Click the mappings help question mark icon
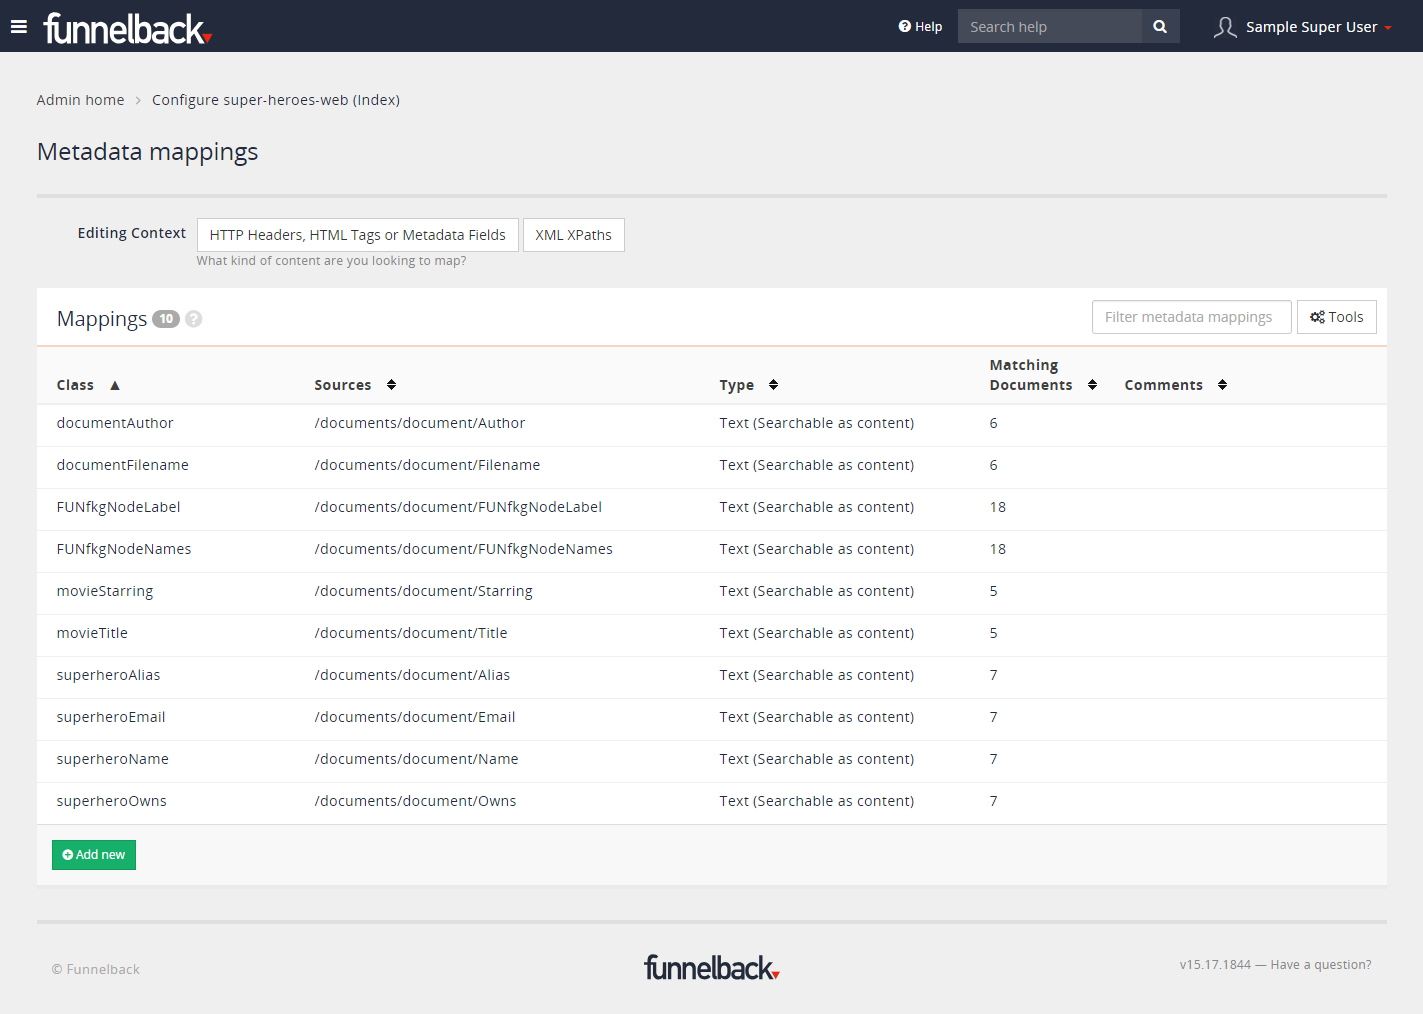The height and width of the screenshot is (1014, 1423). tap(194, 319)
